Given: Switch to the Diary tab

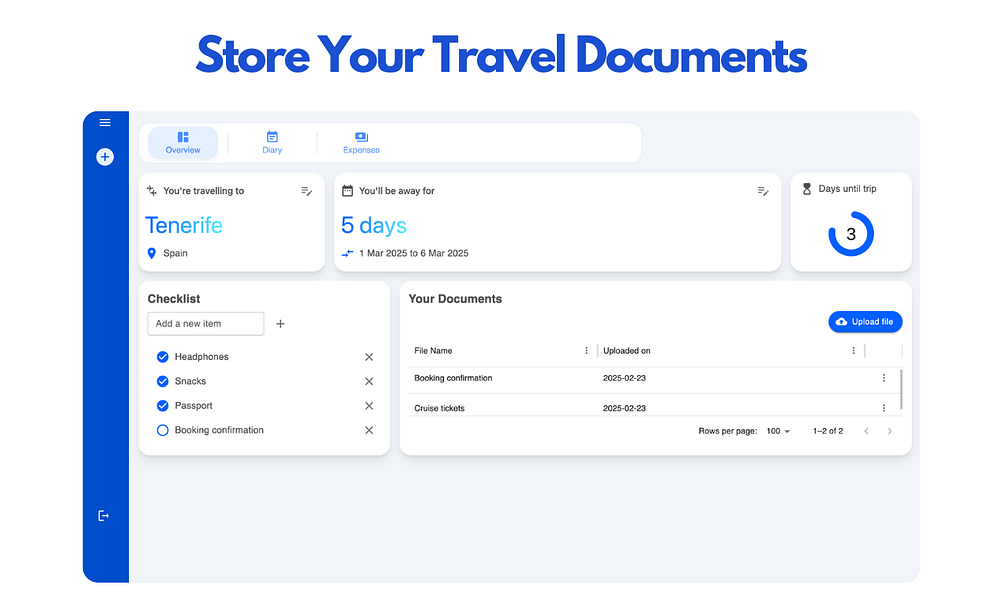Looking at the screenshot, I should (x=271, y=143).
